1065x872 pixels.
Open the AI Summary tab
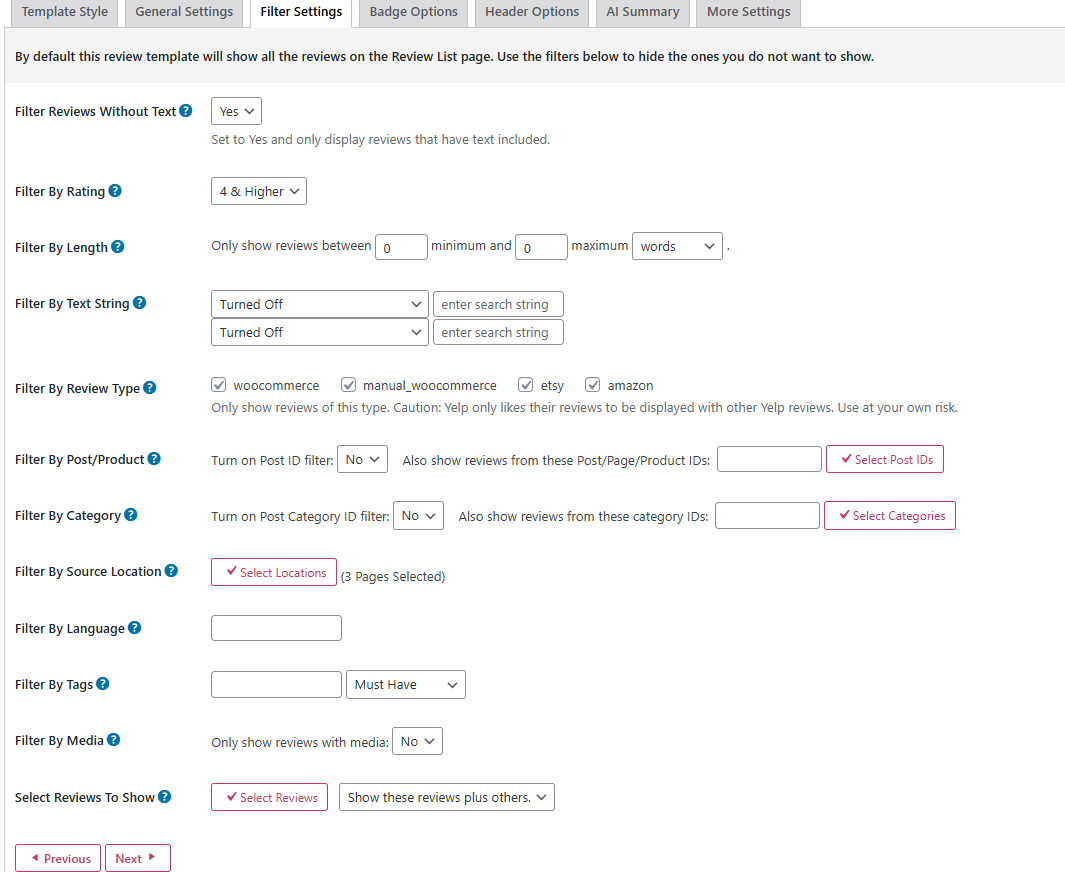(642, 12)
